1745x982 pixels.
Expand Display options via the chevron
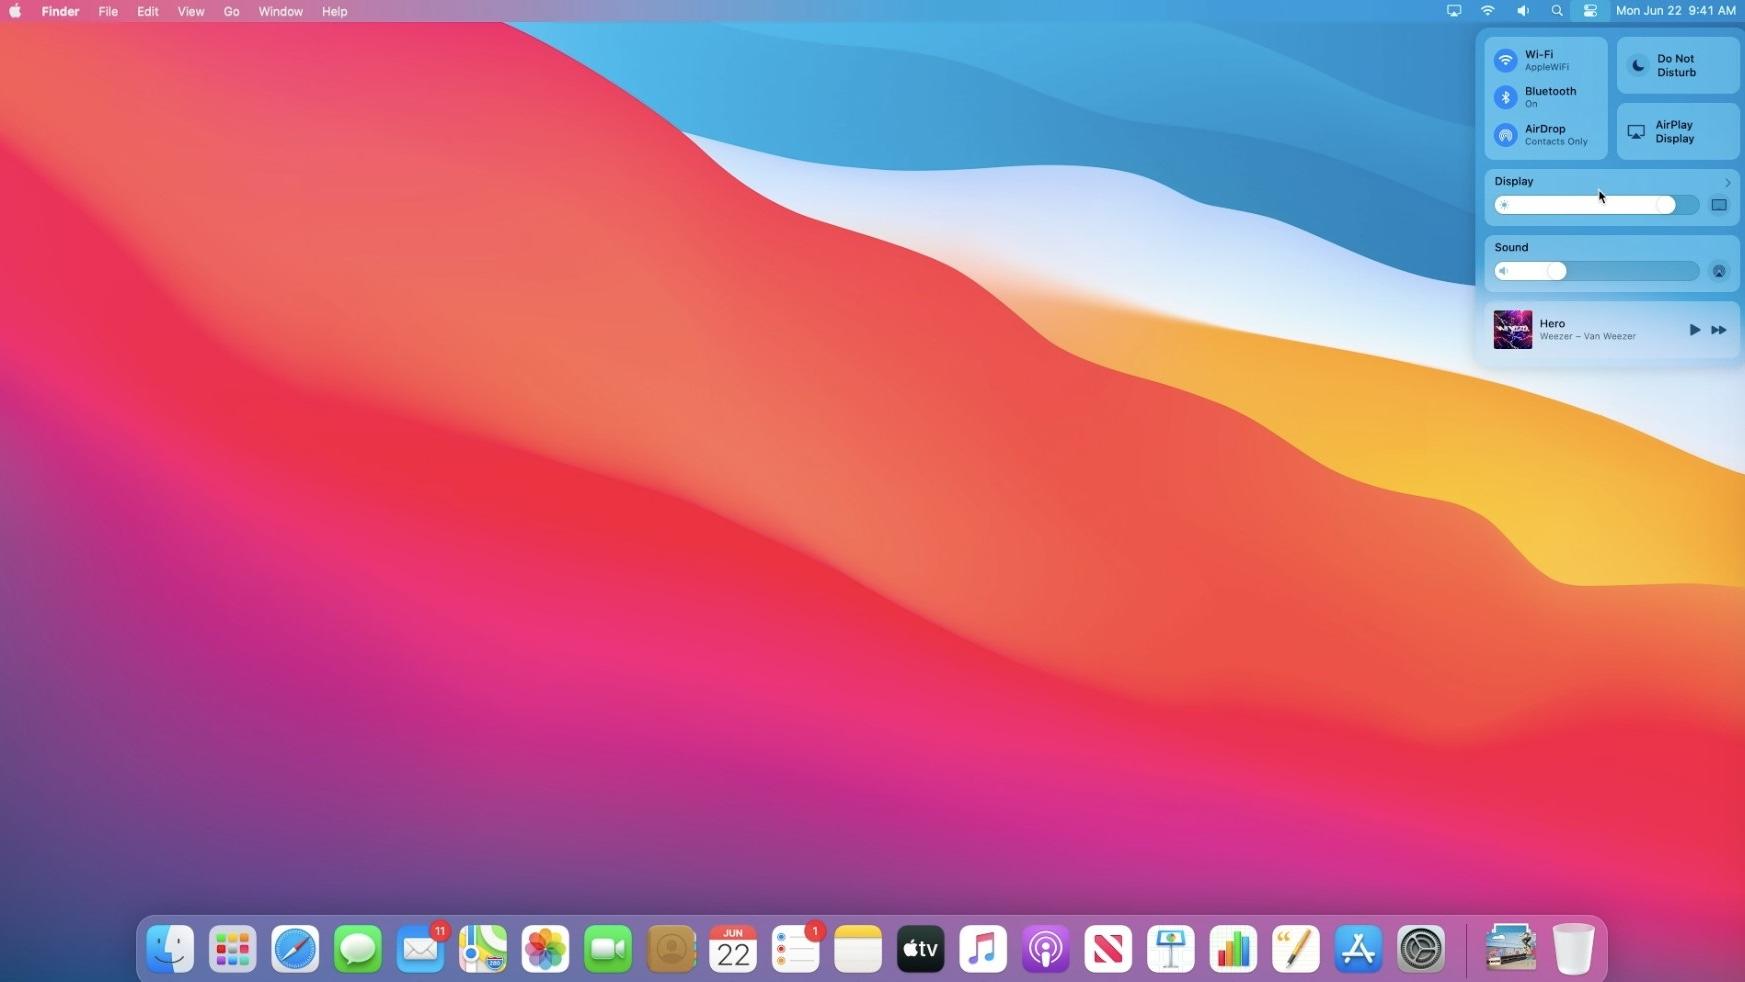pyautogui.click(x=1727, y=182)
